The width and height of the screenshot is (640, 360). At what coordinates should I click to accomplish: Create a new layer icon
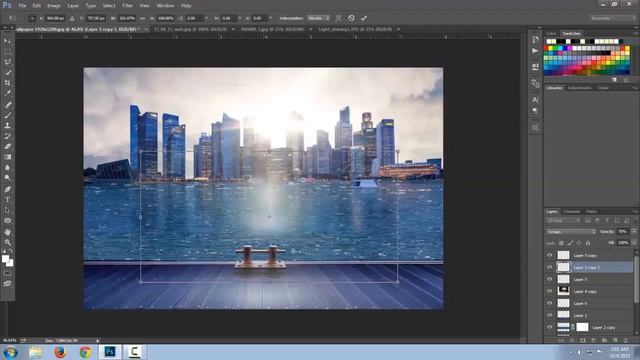coord(615,340)
